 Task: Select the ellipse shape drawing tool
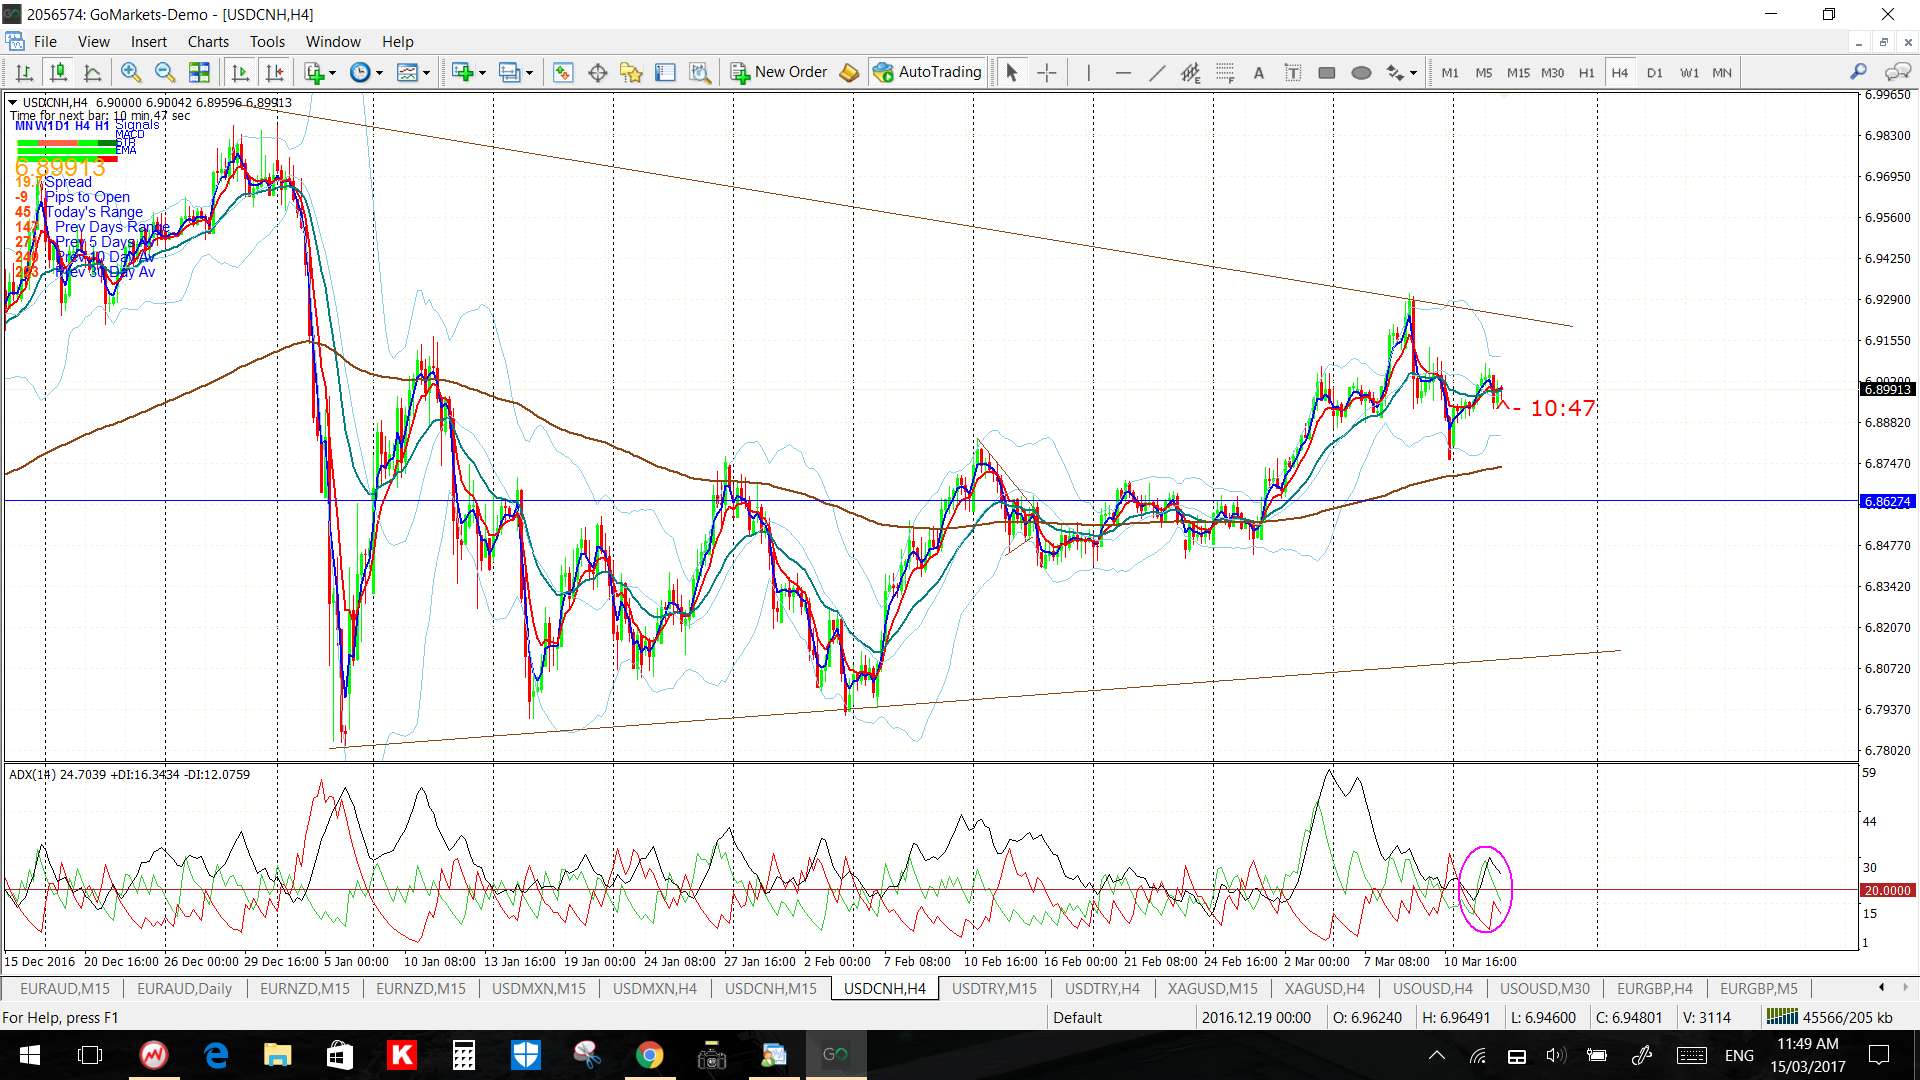pos(1361,72)
